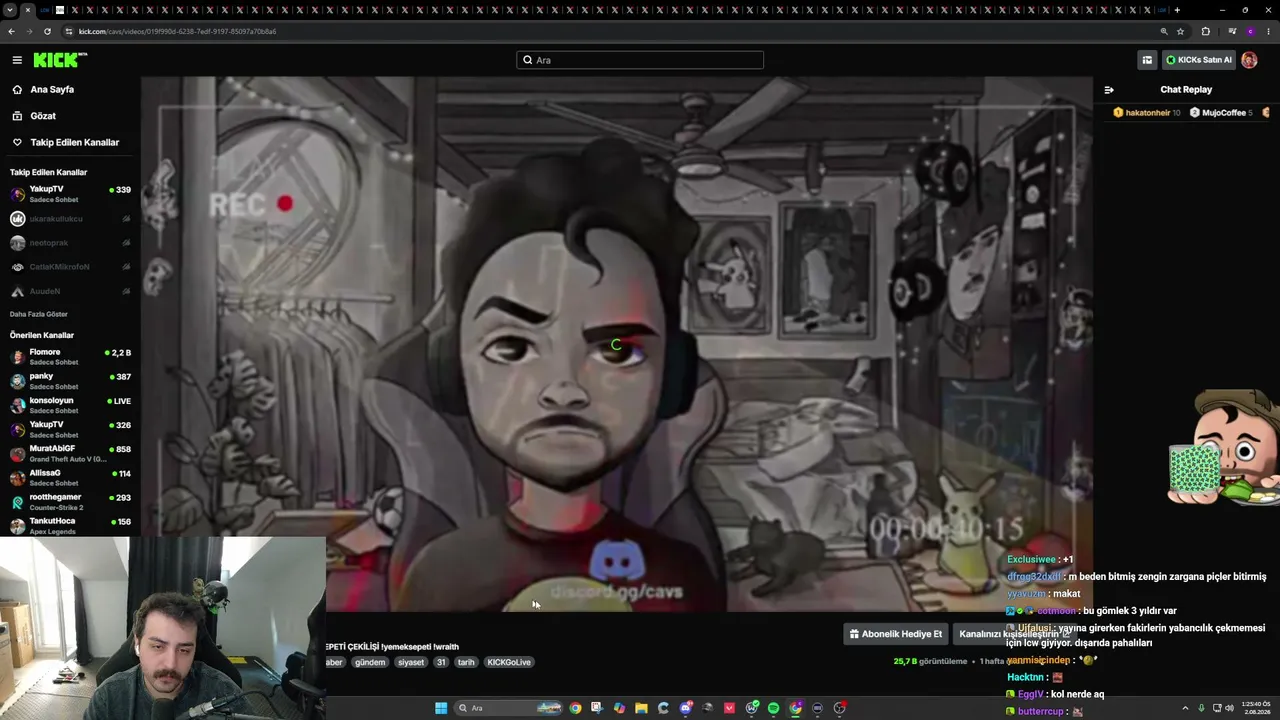
Task: Open a new browser tab
Action: coord(1177,10)
